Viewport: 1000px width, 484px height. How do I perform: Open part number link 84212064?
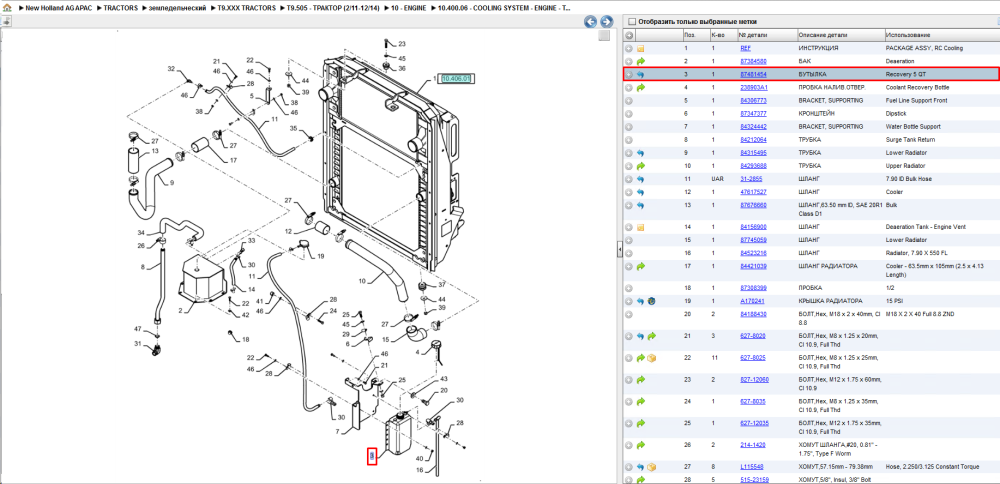[x=753, y=140]
